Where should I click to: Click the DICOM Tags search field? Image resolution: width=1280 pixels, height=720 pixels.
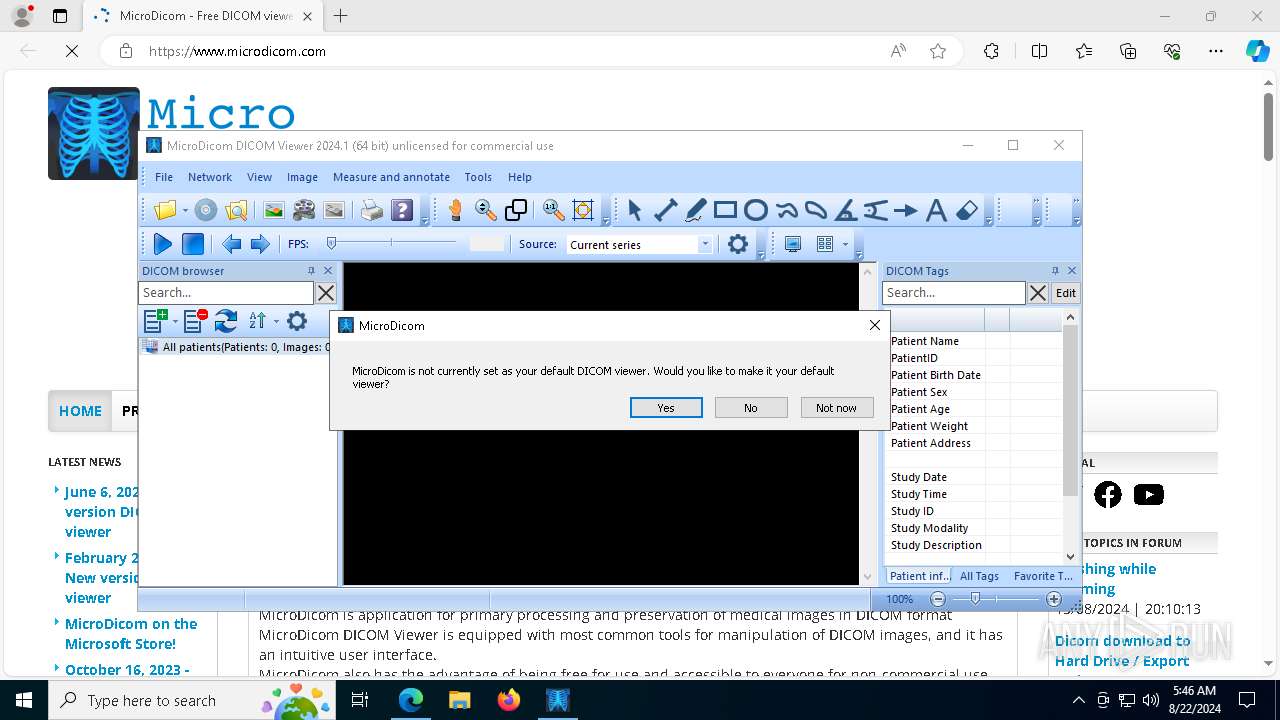pos(954,293)
